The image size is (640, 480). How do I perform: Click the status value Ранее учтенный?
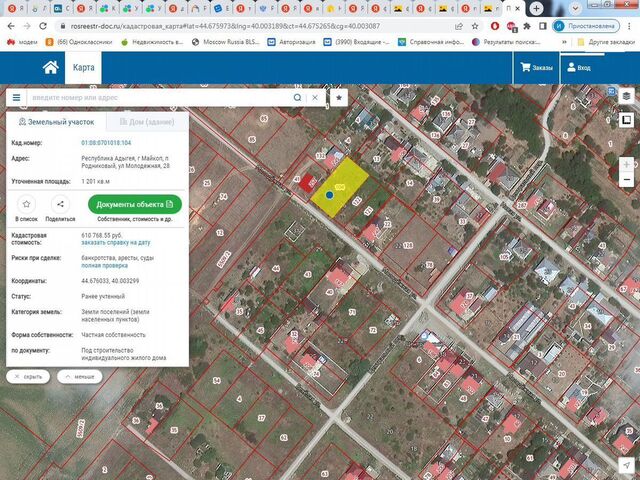coord(103,296)
